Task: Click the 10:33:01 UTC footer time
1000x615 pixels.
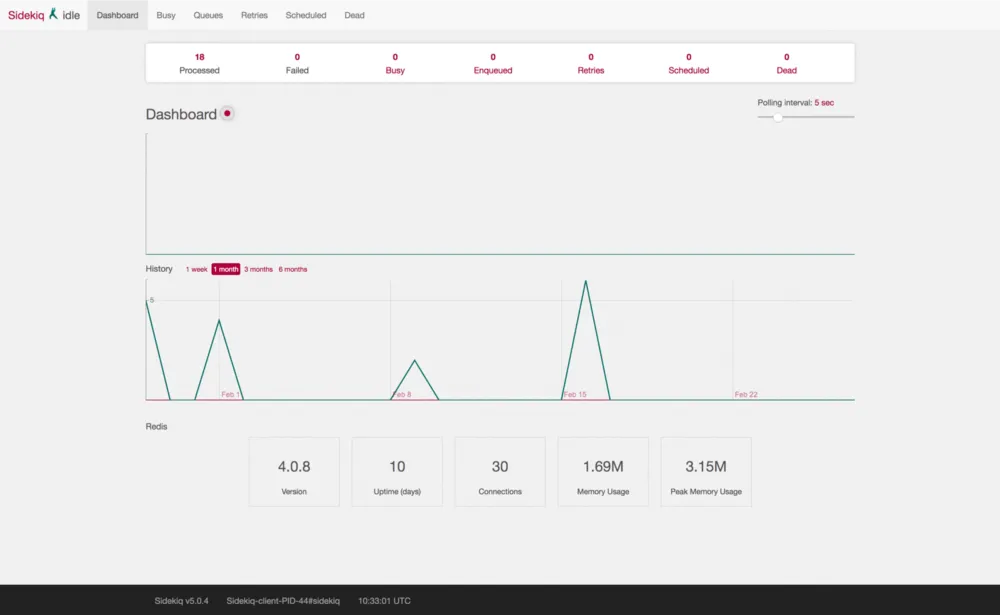Action: (x=384, y=601)
